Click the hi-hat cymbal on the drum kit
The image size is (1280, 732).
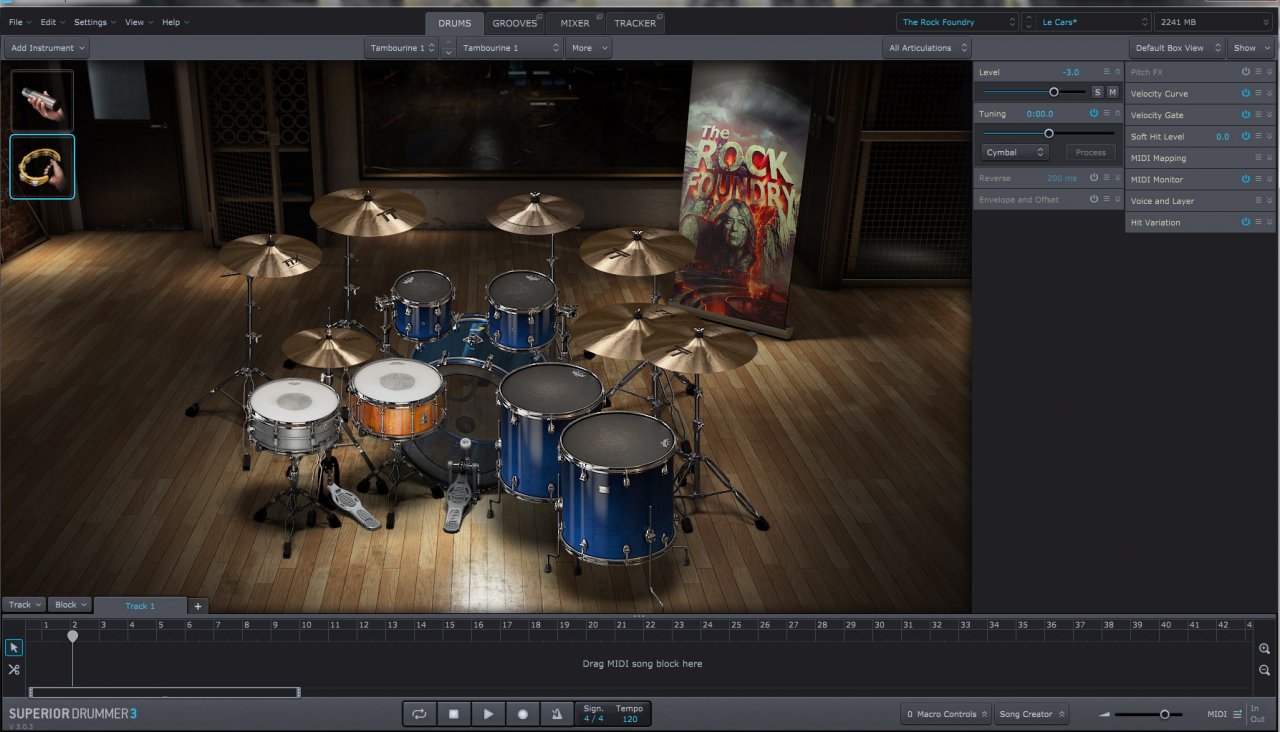tap(329, 347)
